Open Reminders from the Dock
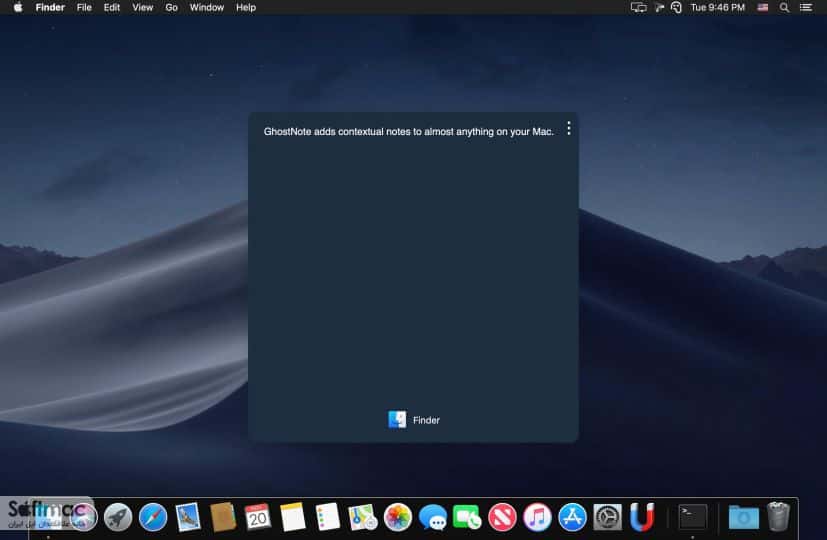827x540 pixels. [328, 516]
